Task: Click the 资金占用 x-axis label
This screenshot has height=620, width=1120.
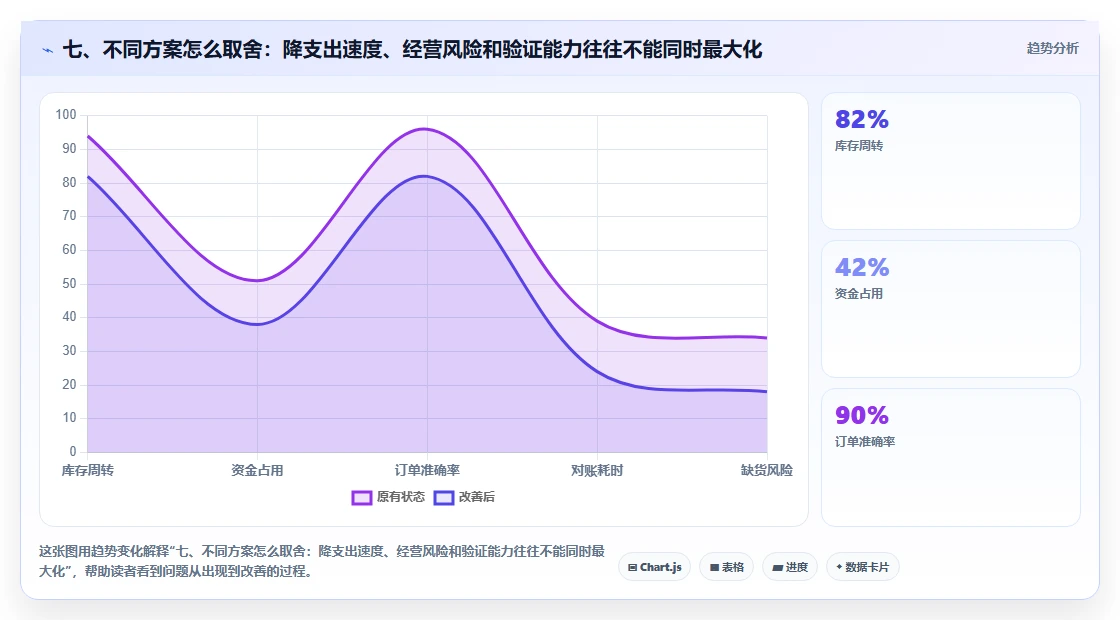Action: (x=257, y=471)
